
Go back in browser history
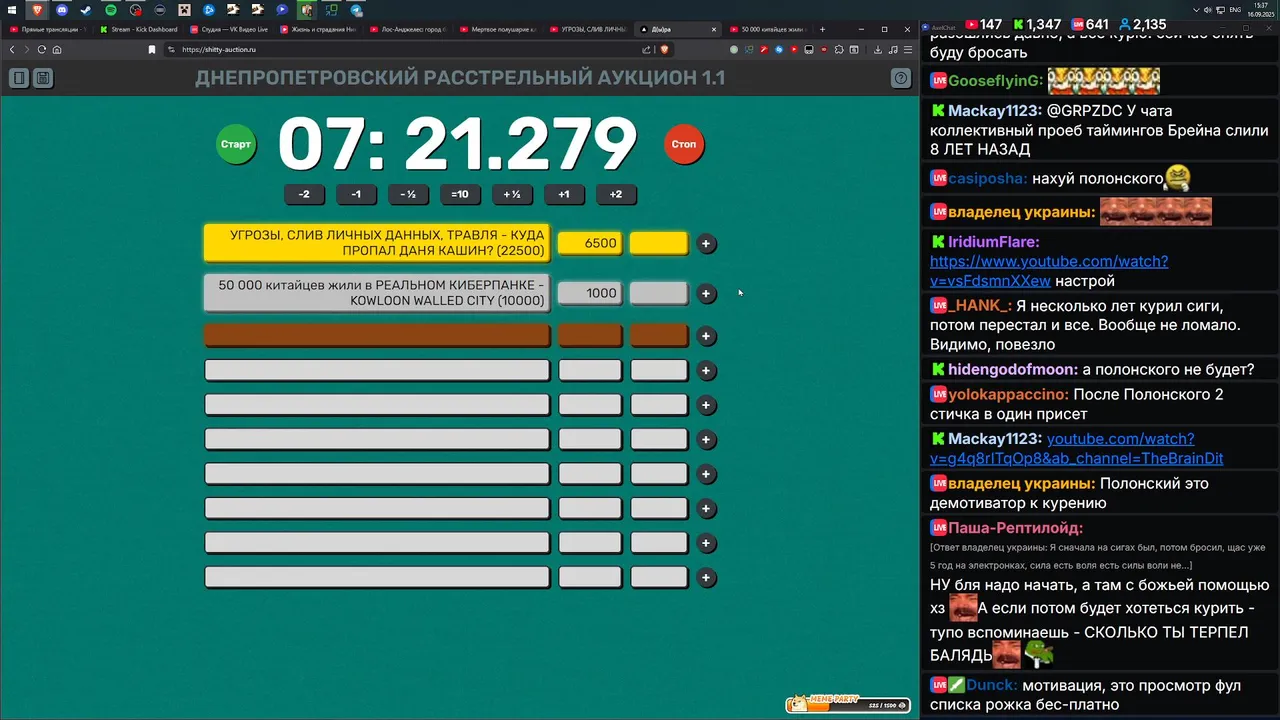pos(12,49)
